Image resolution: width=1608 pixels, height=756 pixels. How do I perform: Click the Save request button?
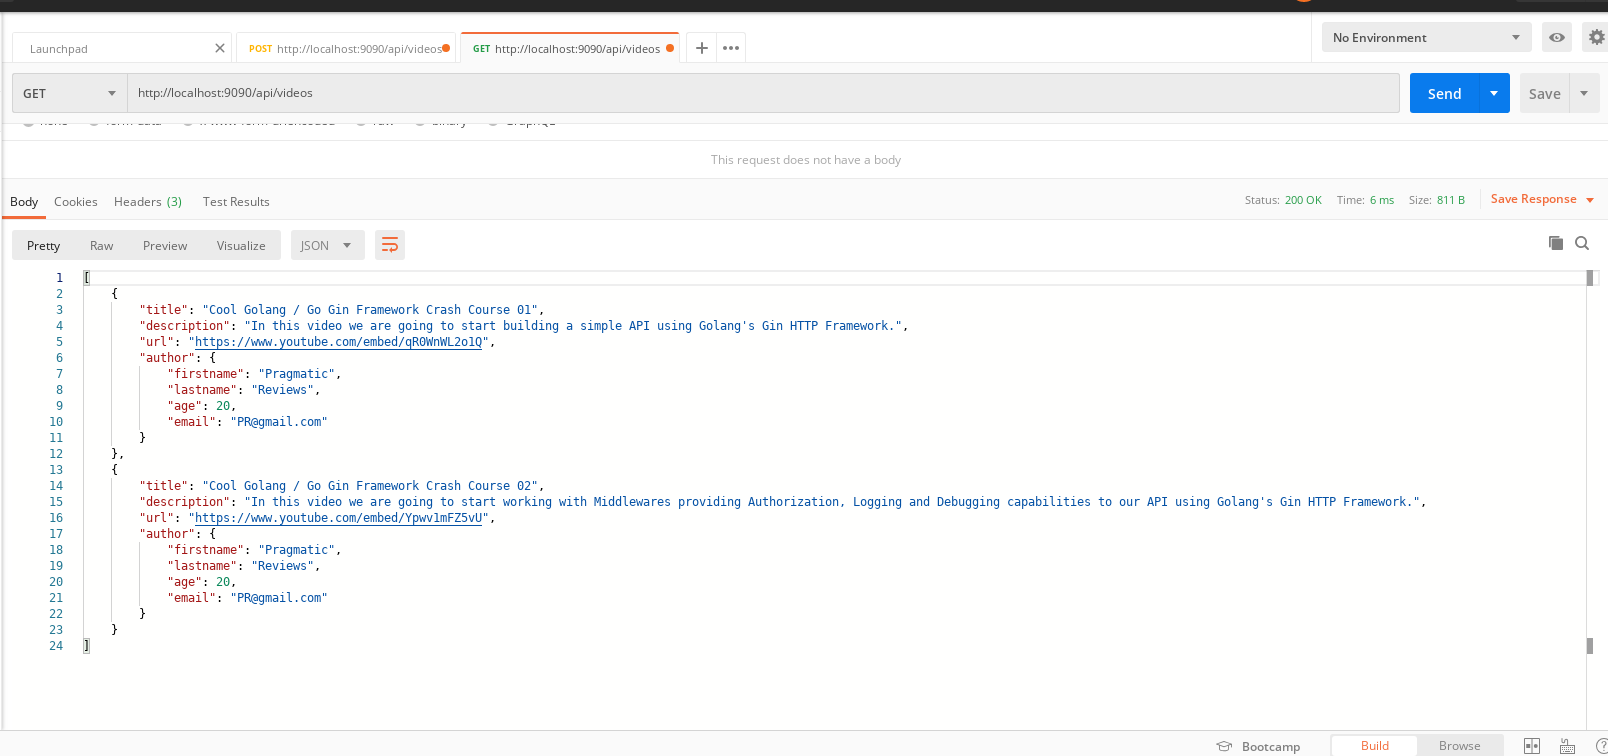pyautogui.click(x=1544, y=93)
